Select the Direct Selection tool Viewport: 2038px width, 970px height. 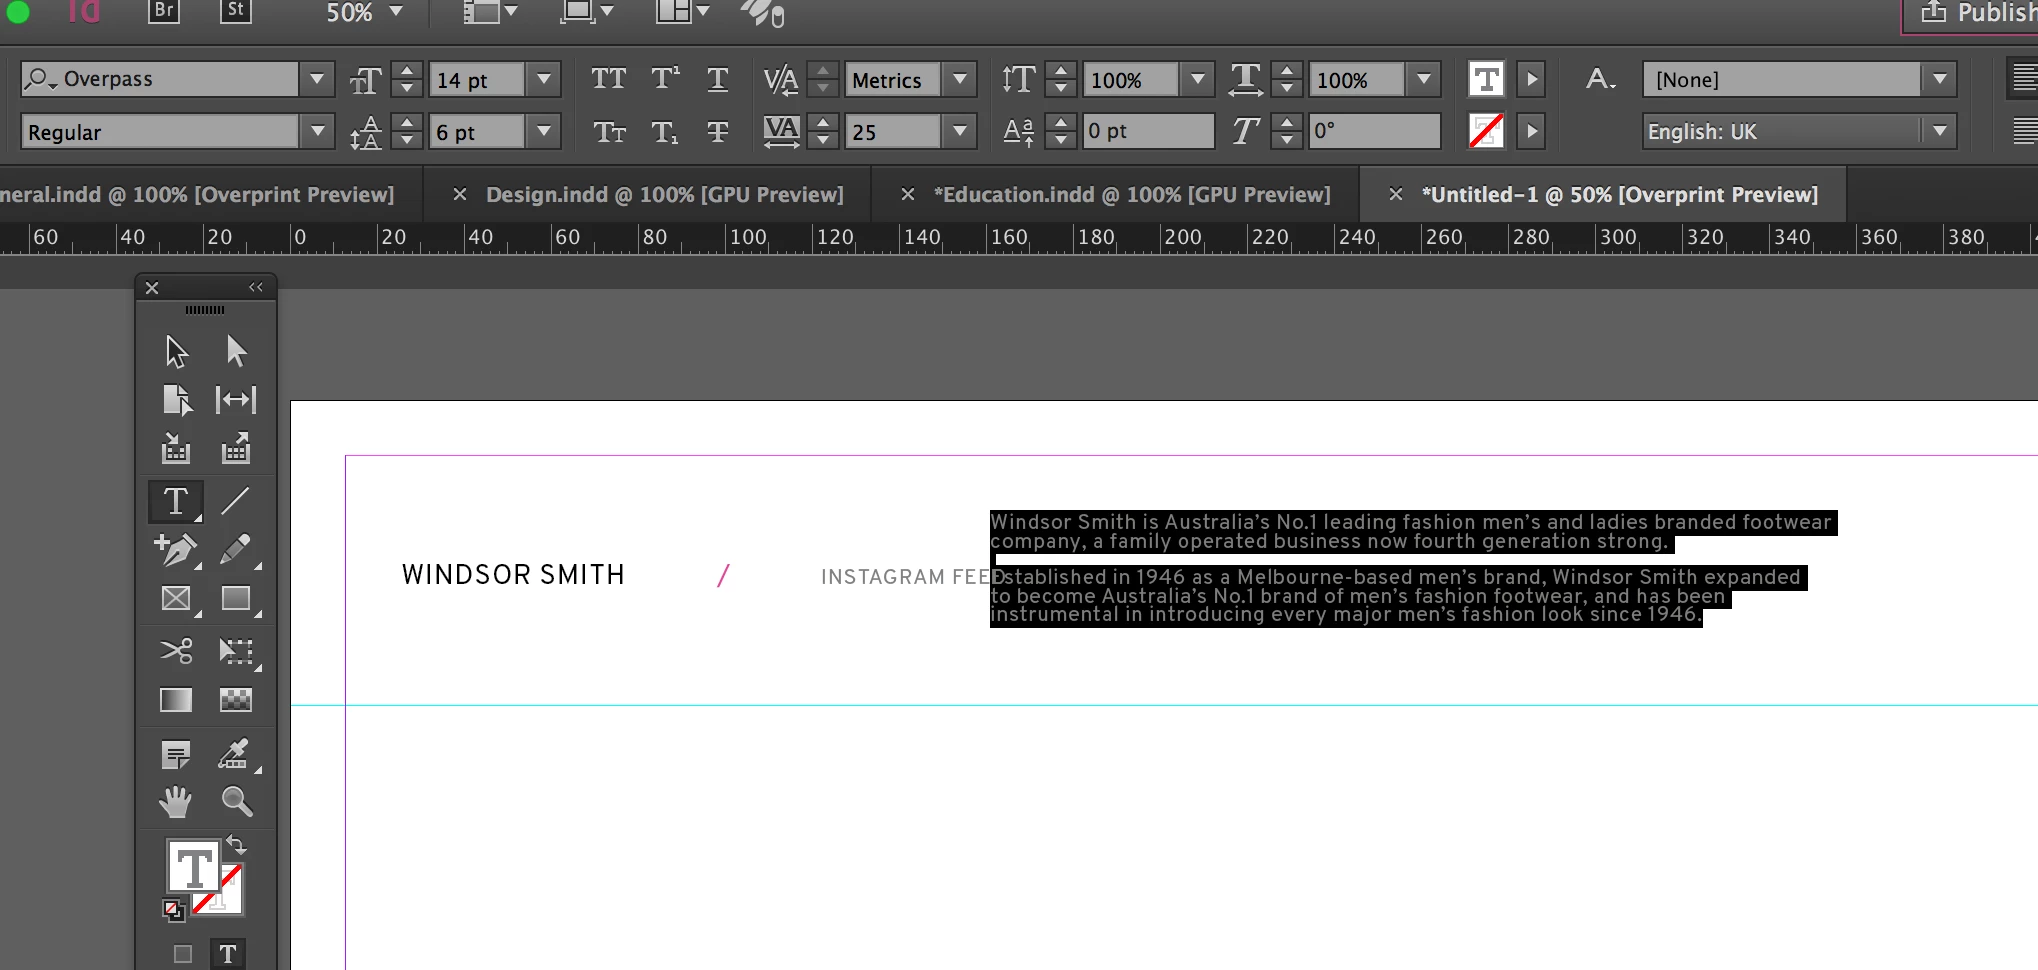pyautogui.click(x=236, y=351)
